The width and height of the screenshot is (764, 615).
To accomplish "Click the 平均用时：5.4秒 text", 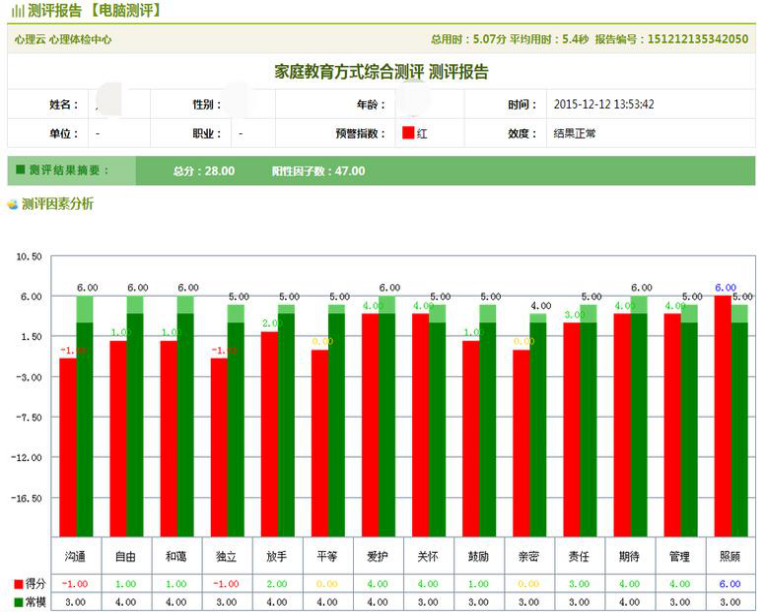I will (x=549, y=39).
